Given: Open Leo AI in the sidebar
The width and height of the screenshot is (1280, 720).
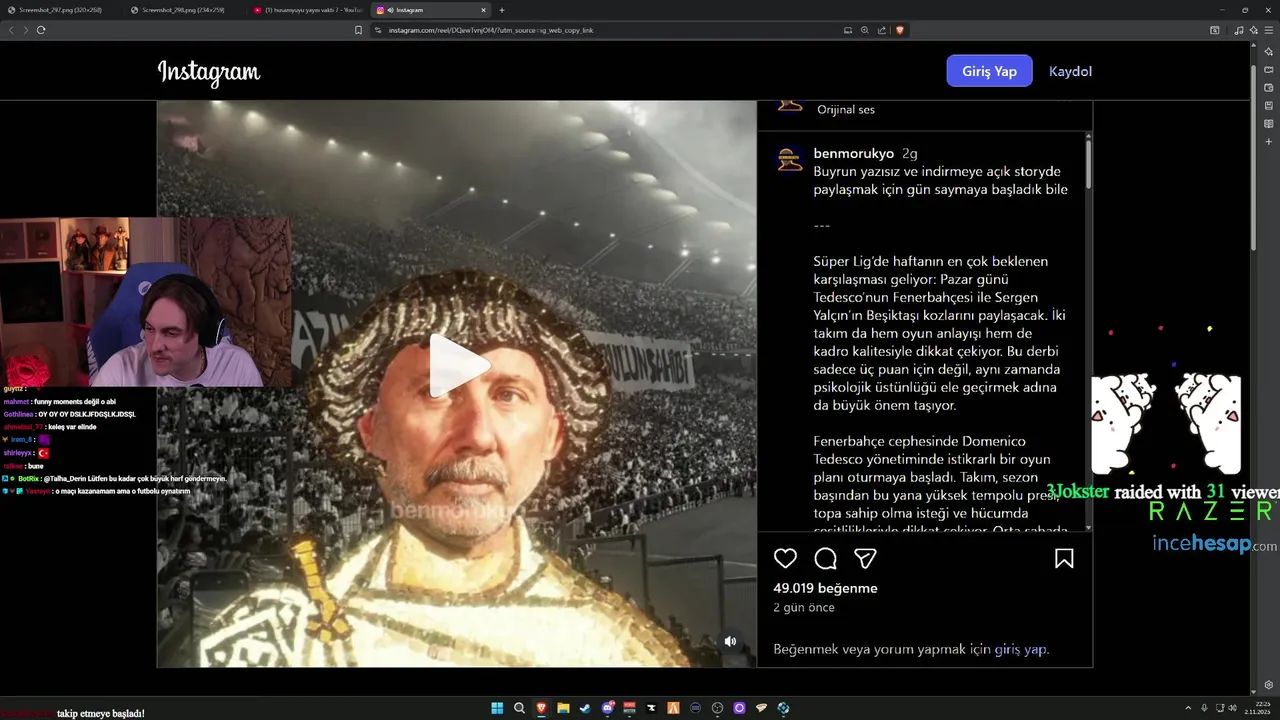Looking at the screenshot, I should [x=1269, y=51].
